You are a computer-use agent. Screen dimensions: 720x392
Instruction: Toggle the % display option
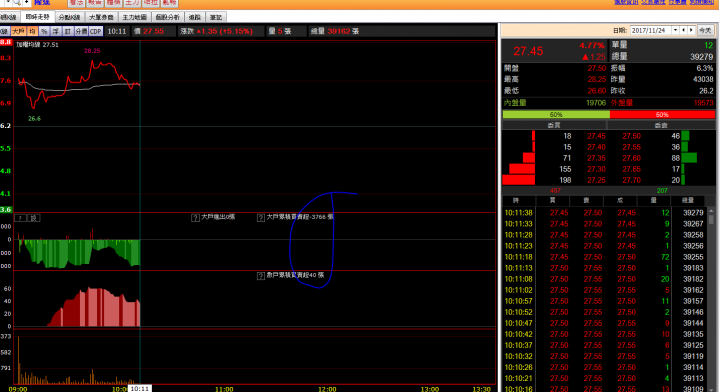coord(44,31)
